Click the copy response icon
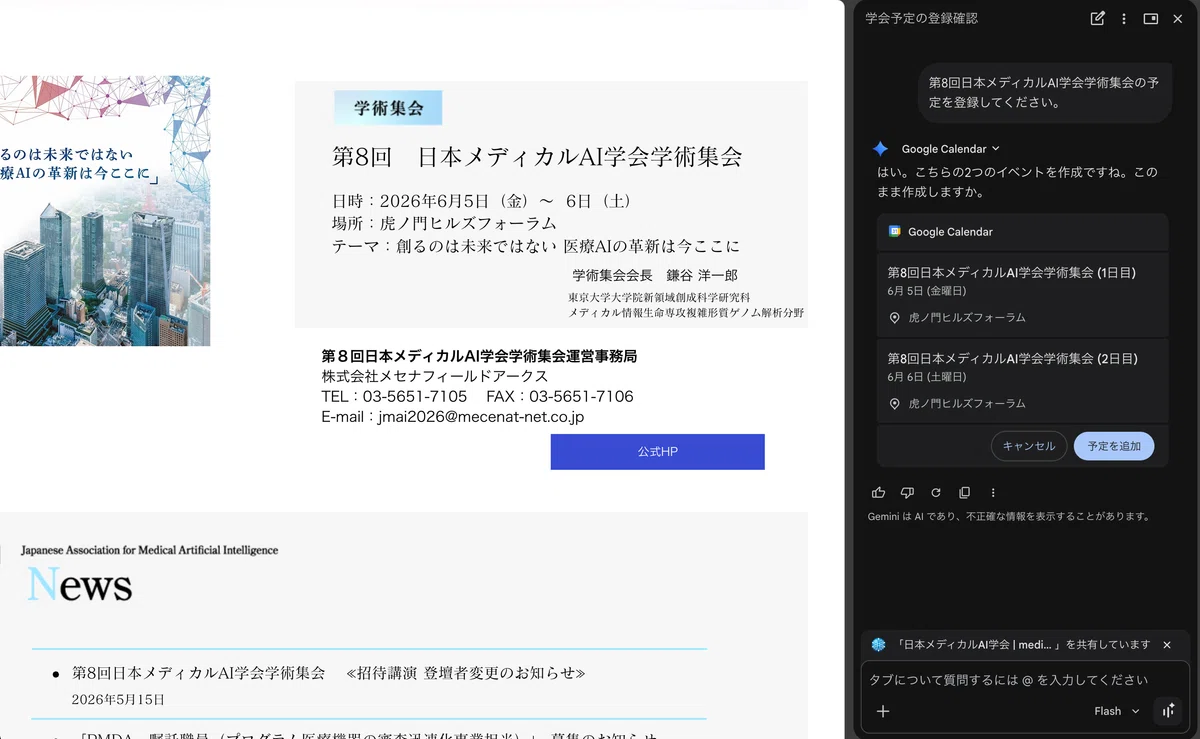Screen dimensions: 1200x739 click(964, 493)
